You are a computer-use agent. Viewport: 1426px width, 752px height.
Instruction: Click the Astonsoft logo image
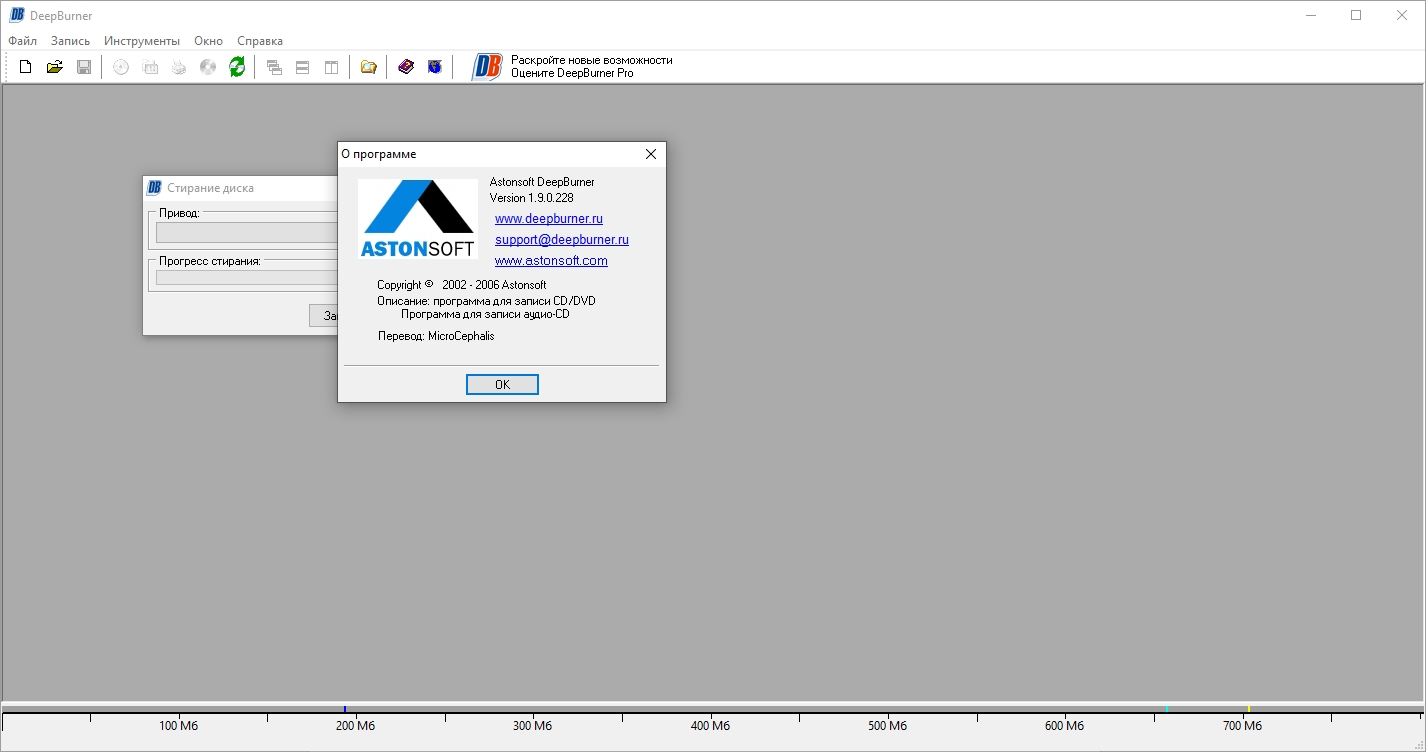[418, 219]
